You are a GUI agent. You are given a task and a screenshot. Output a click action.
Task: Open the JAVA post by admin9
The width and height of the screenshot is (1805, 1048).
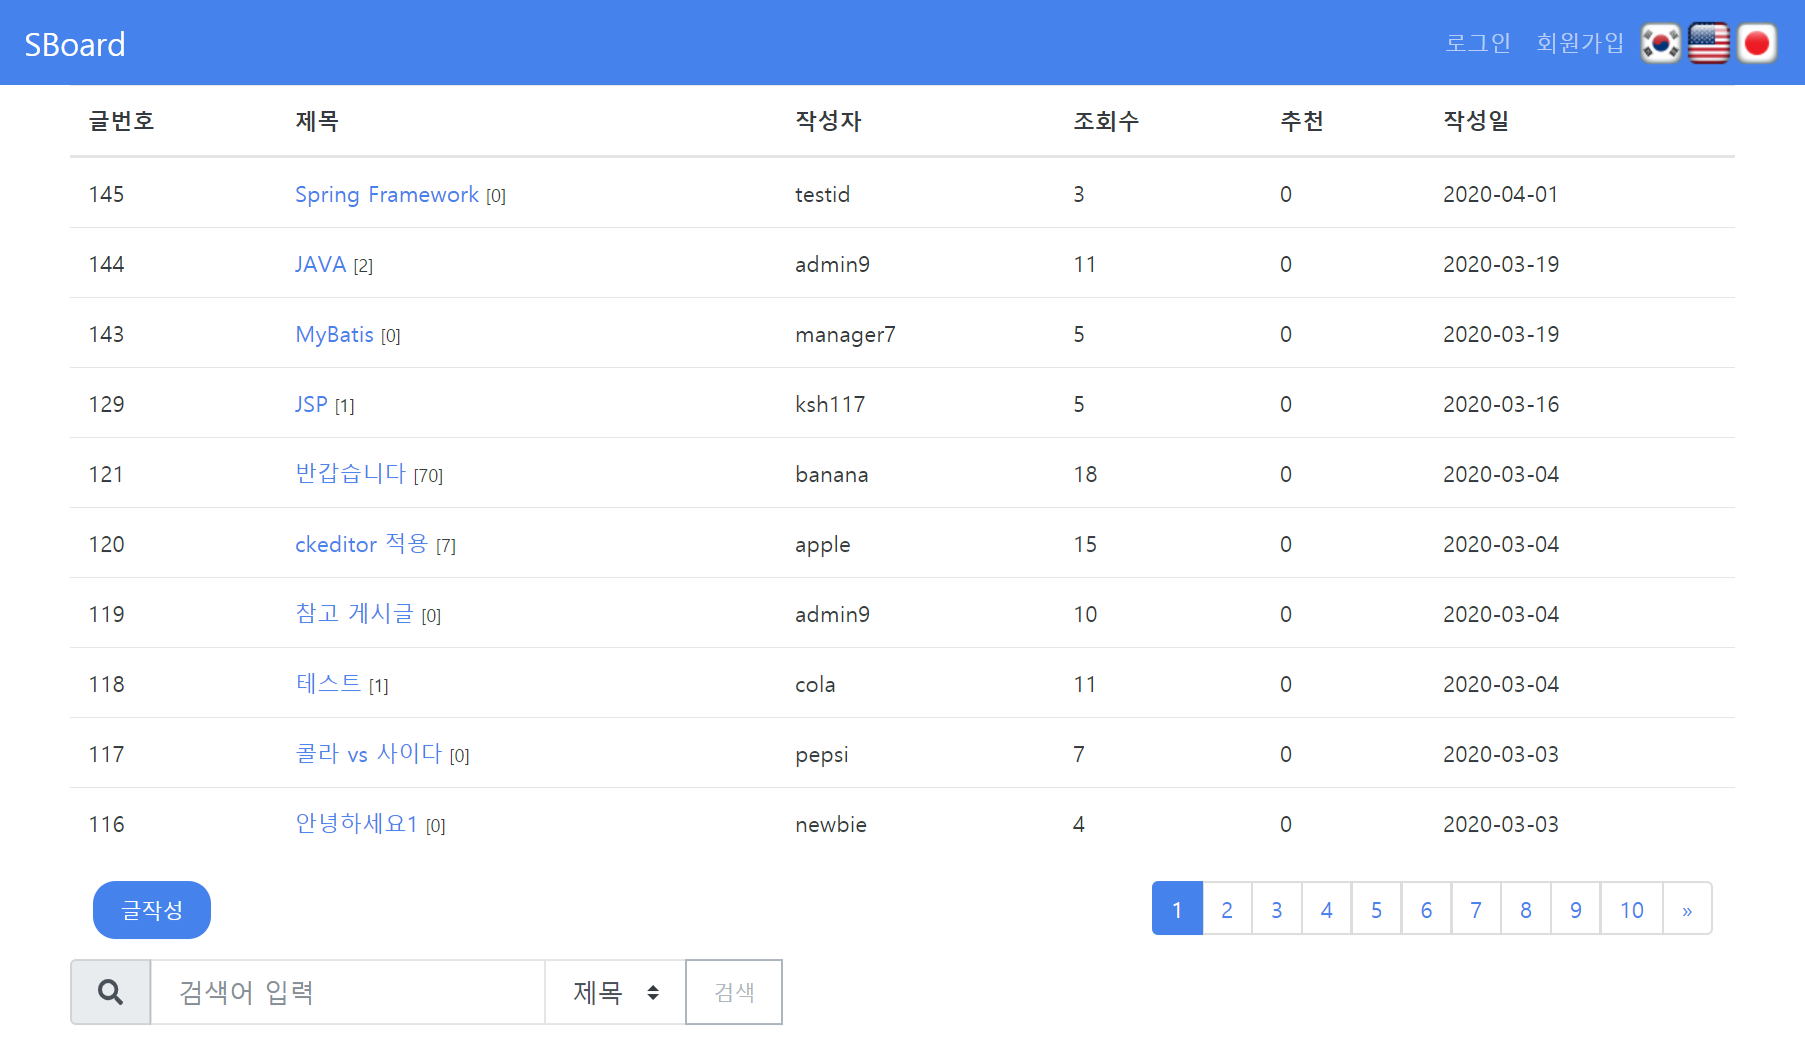point(319,264)
